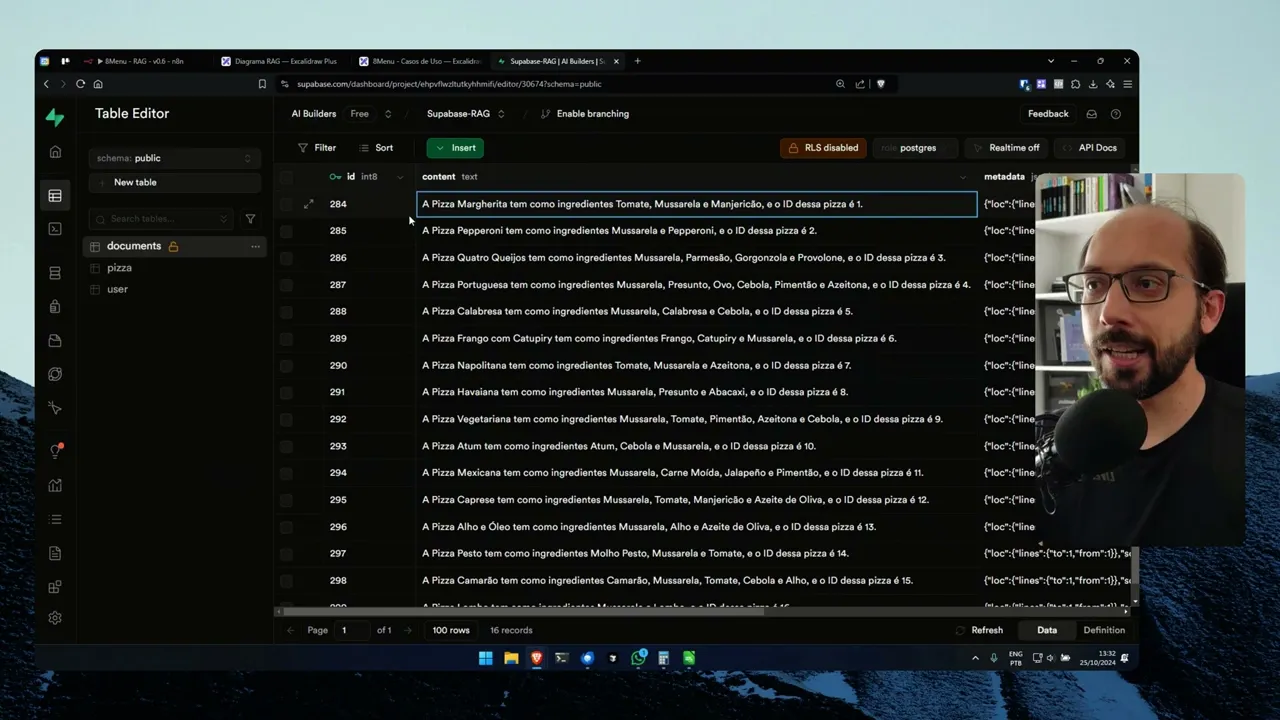Switch to the Definition view tab

1104,630
